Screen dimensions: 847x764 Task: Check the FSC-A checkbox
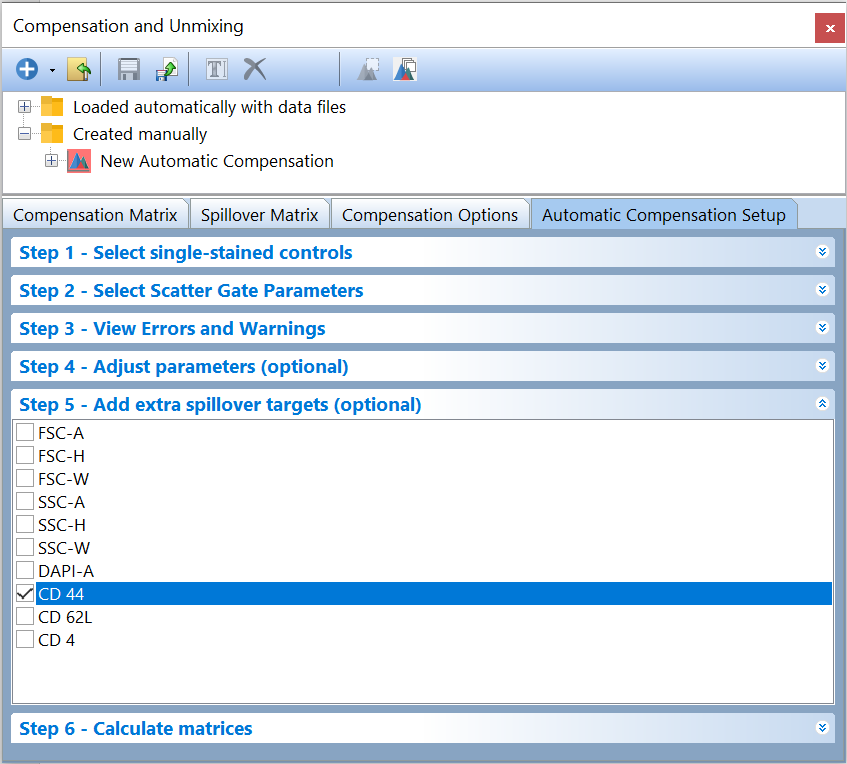25,432
